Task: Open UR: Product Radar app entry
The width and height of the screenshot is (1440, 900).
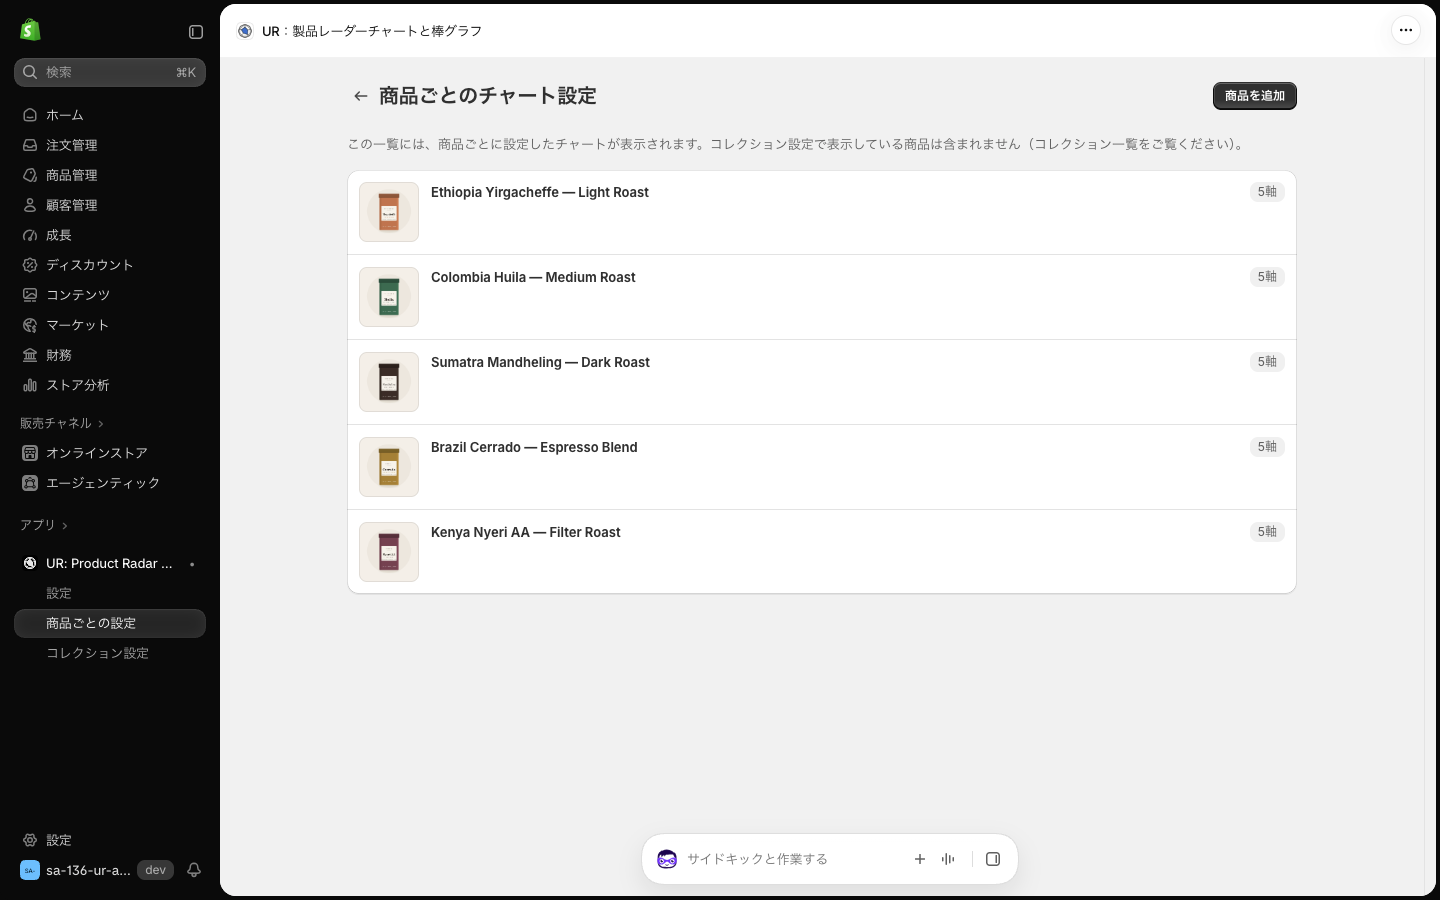Action: [110, 563]
